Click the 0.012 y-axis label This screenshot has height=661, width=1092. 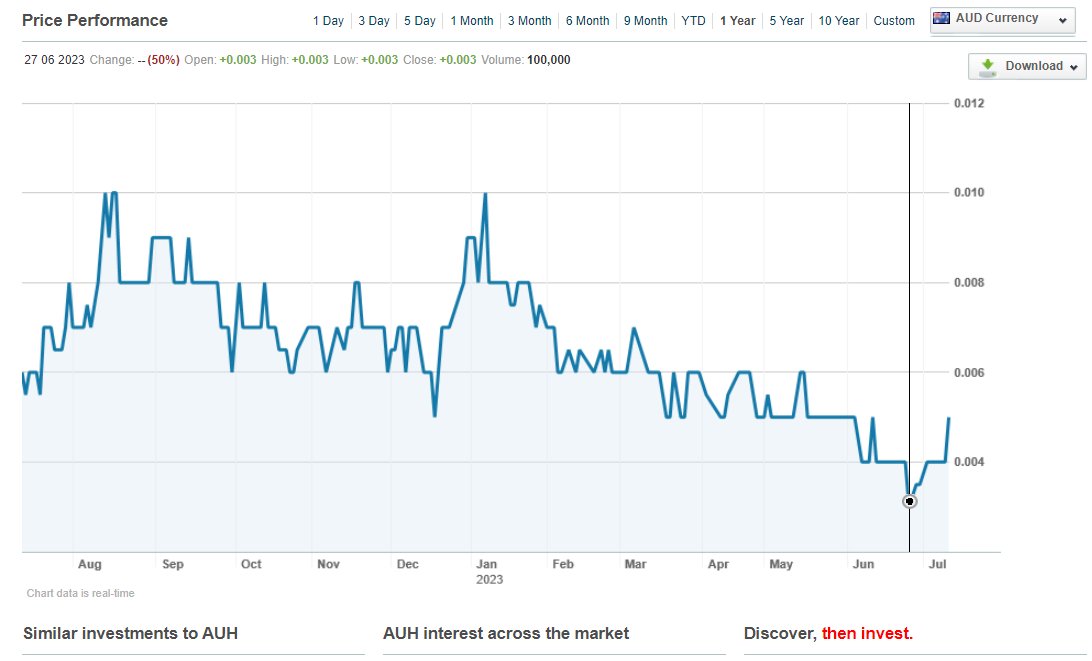click(x=969, y=103)
